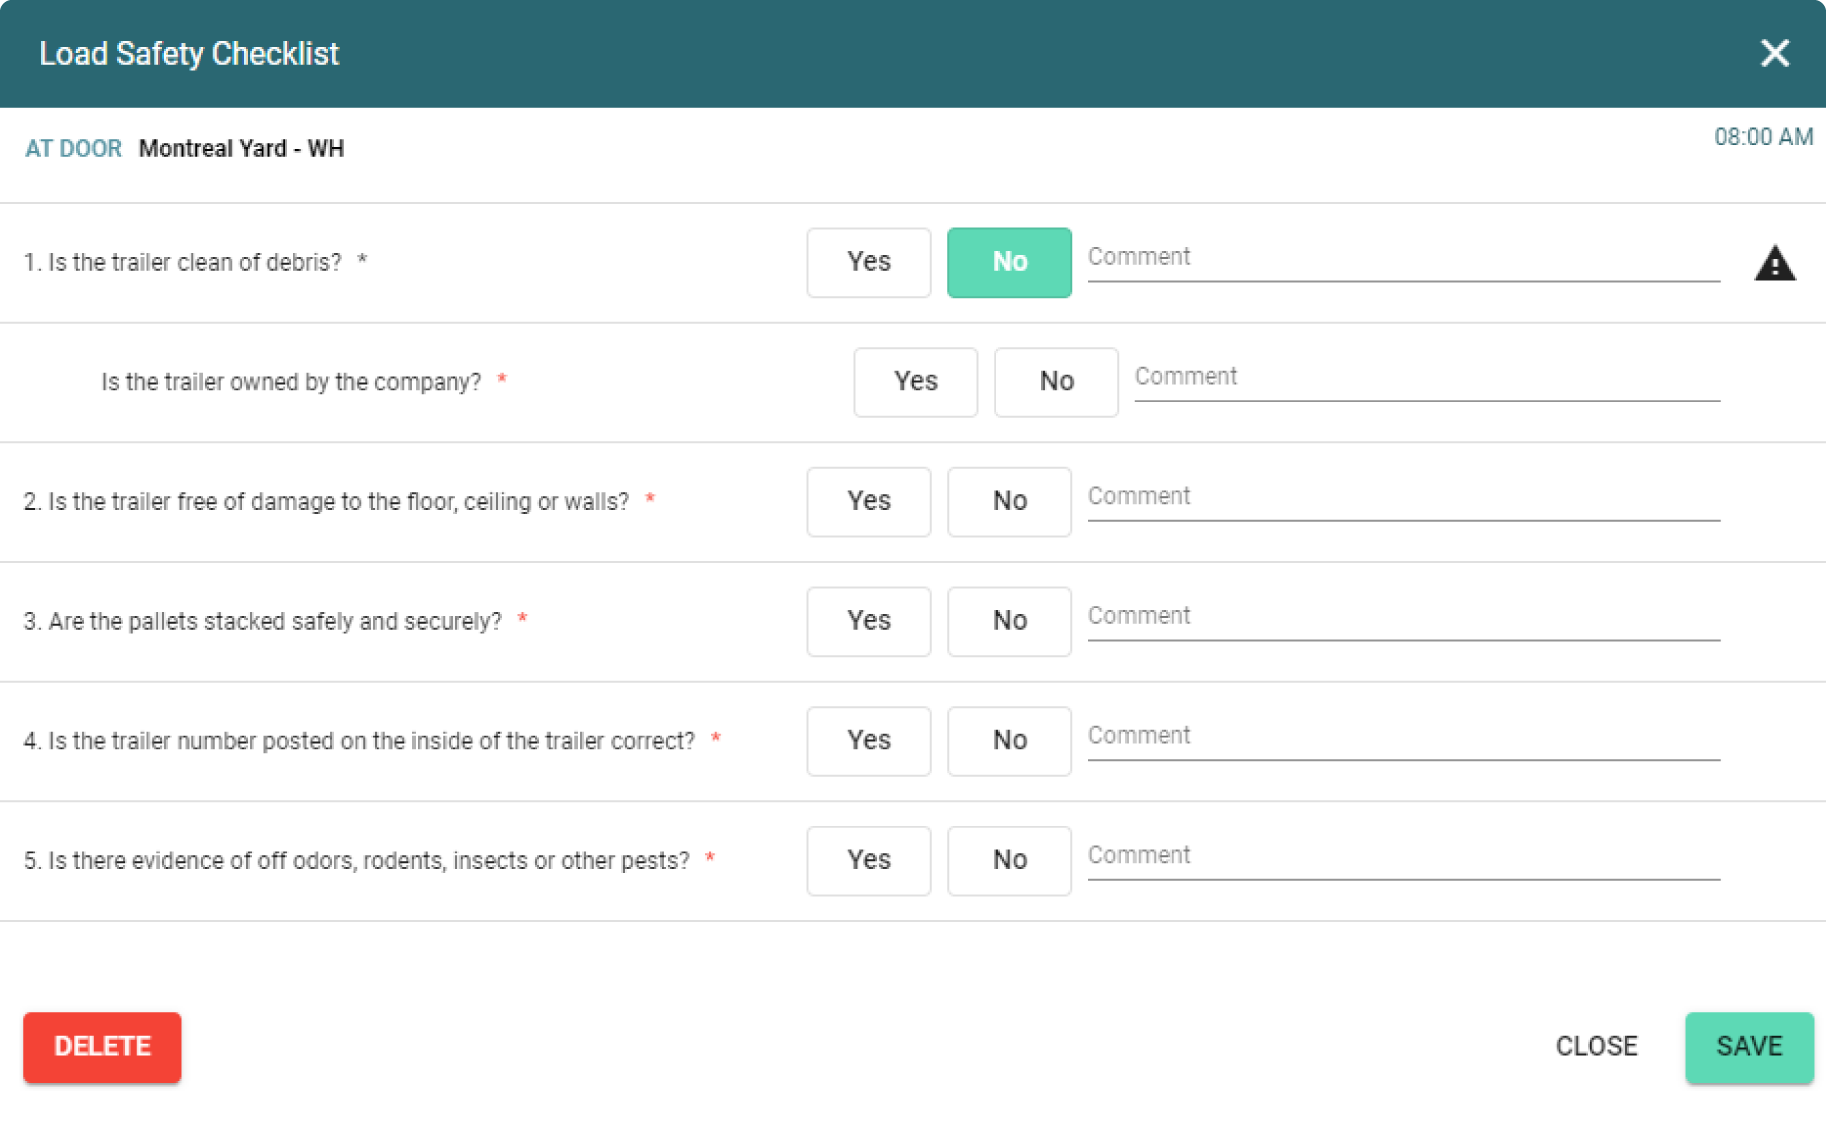Click CLOSE to dismiss the checklist
The image size is (1826, 1126).
(1597, 1046)
